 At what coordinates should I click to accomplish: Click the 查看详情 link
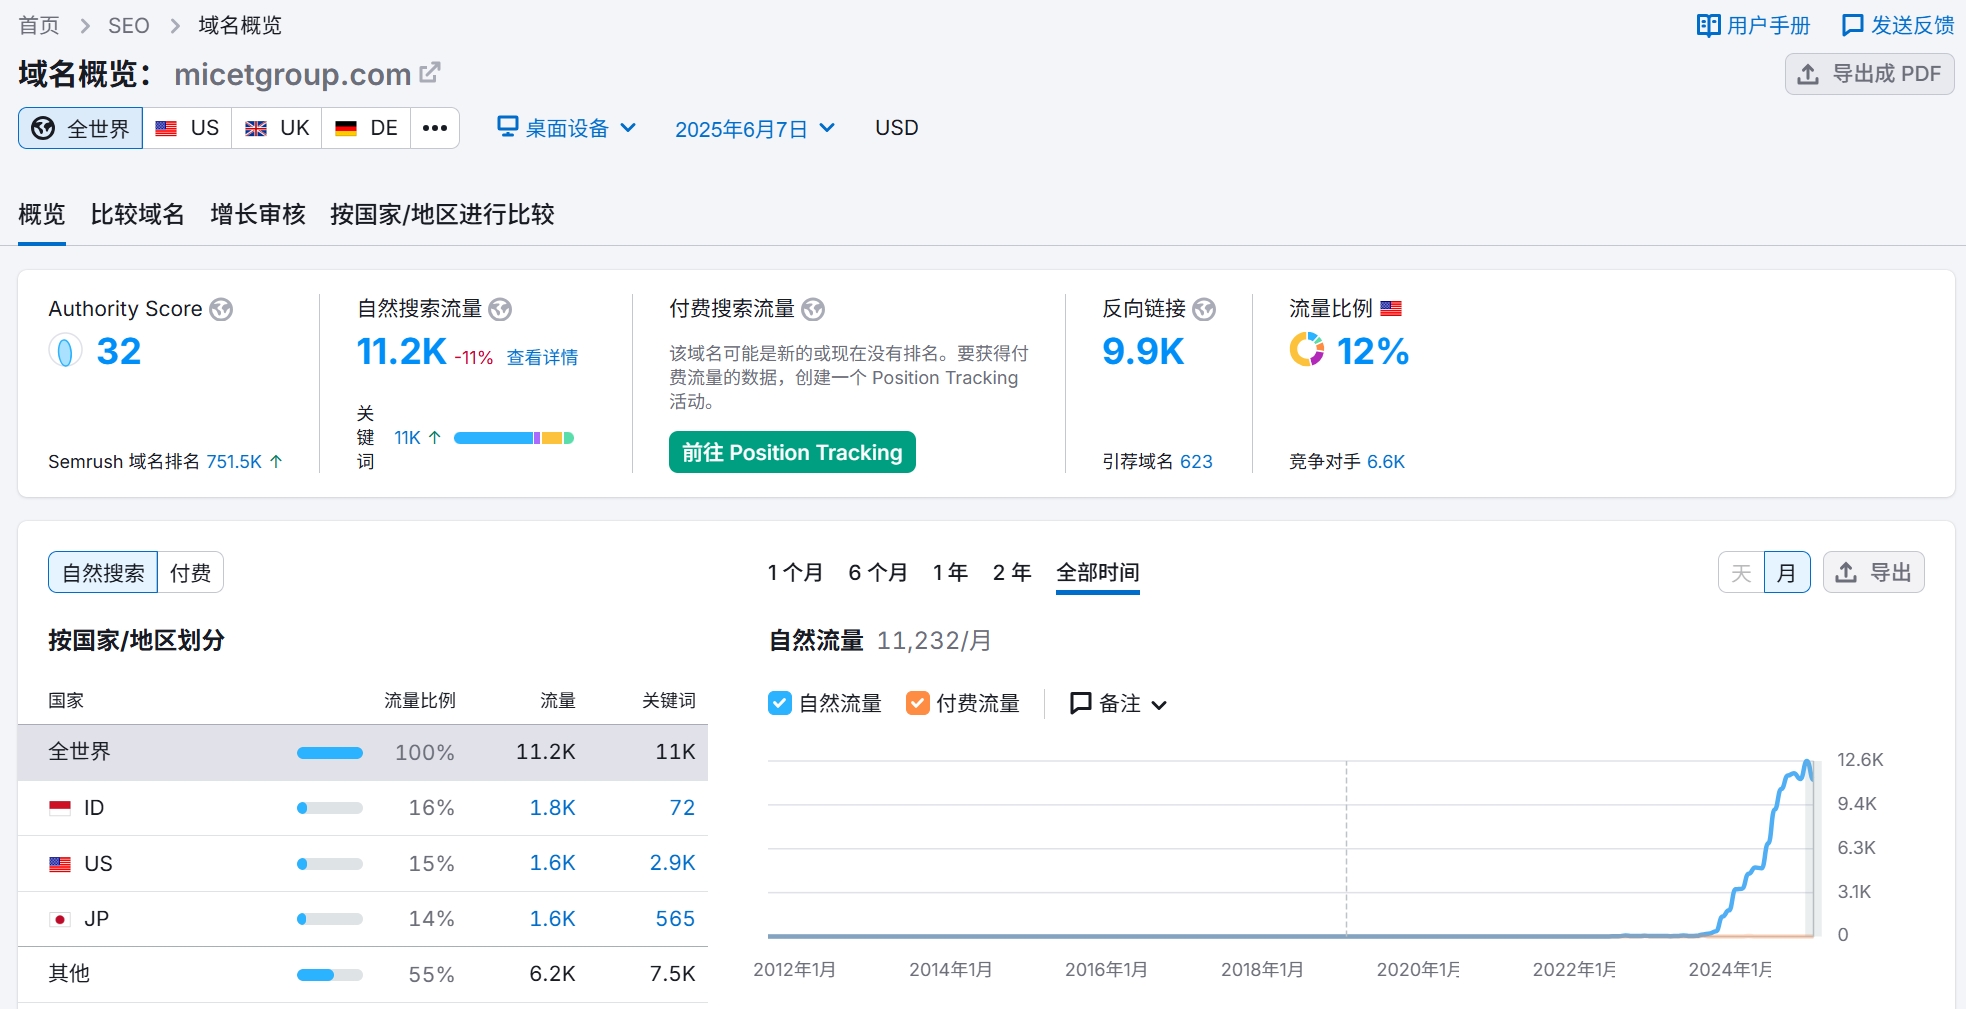pyautogui.click(x=542, y=357)
